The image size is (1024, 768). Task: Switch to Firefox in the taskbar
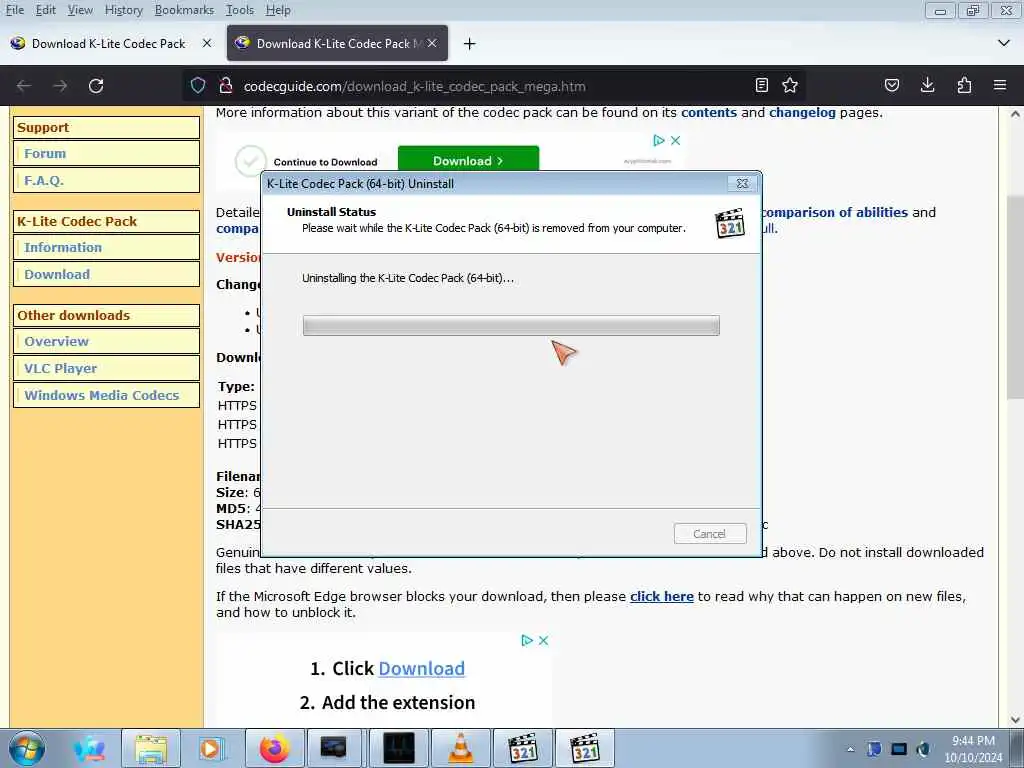(274, 748)
